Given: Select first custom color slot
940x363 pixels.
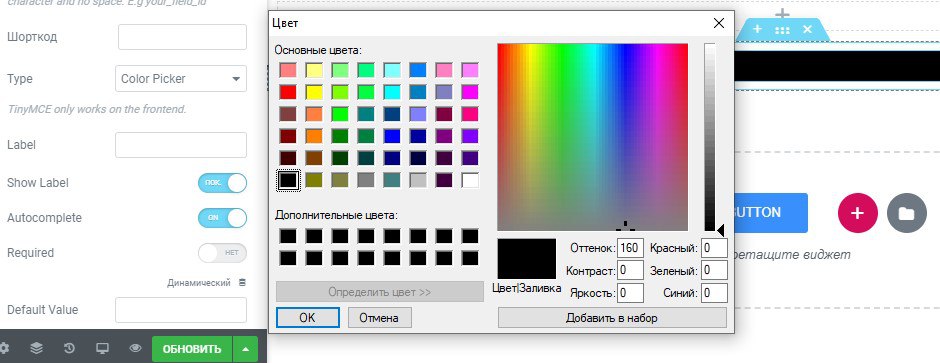Looking at the screenshot, I should pos(288,236).
